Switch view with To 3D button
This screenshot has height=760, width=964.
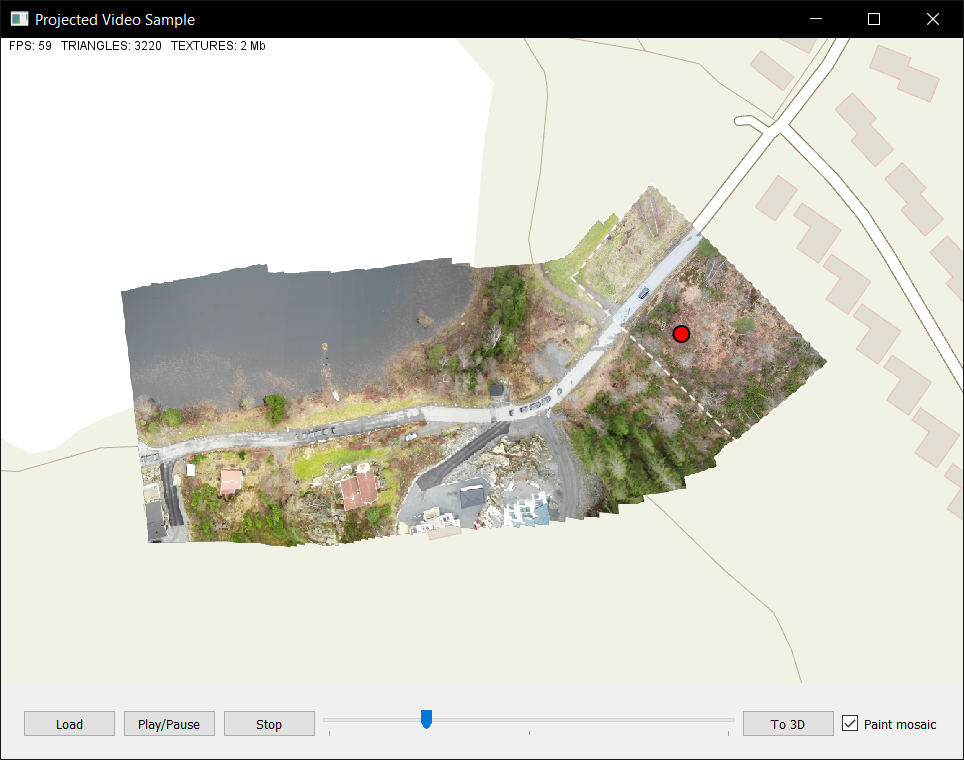pos(788,724)
